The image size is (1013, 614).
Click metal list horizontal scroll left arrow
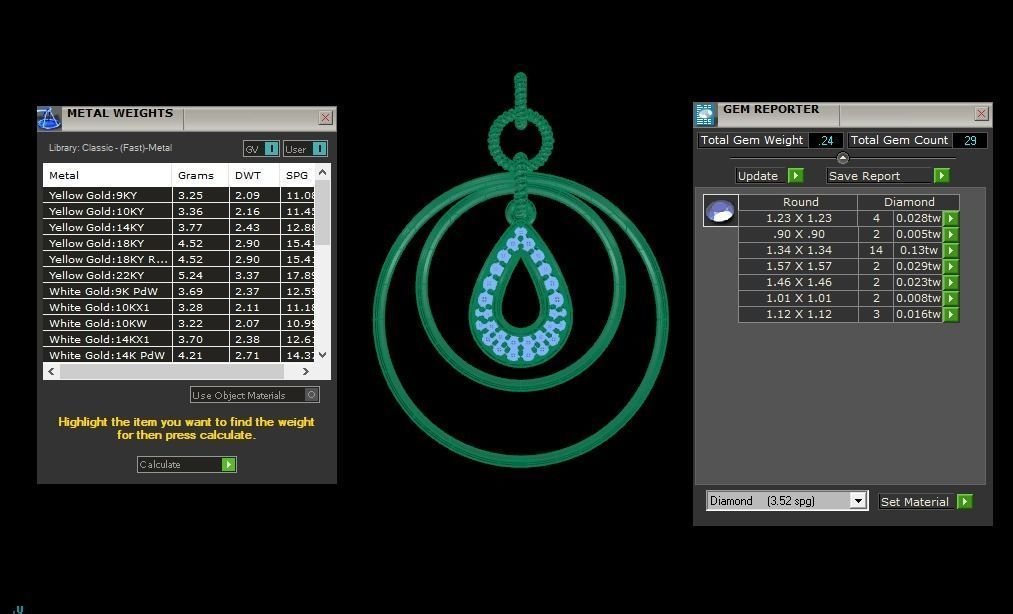pos(51,372)
